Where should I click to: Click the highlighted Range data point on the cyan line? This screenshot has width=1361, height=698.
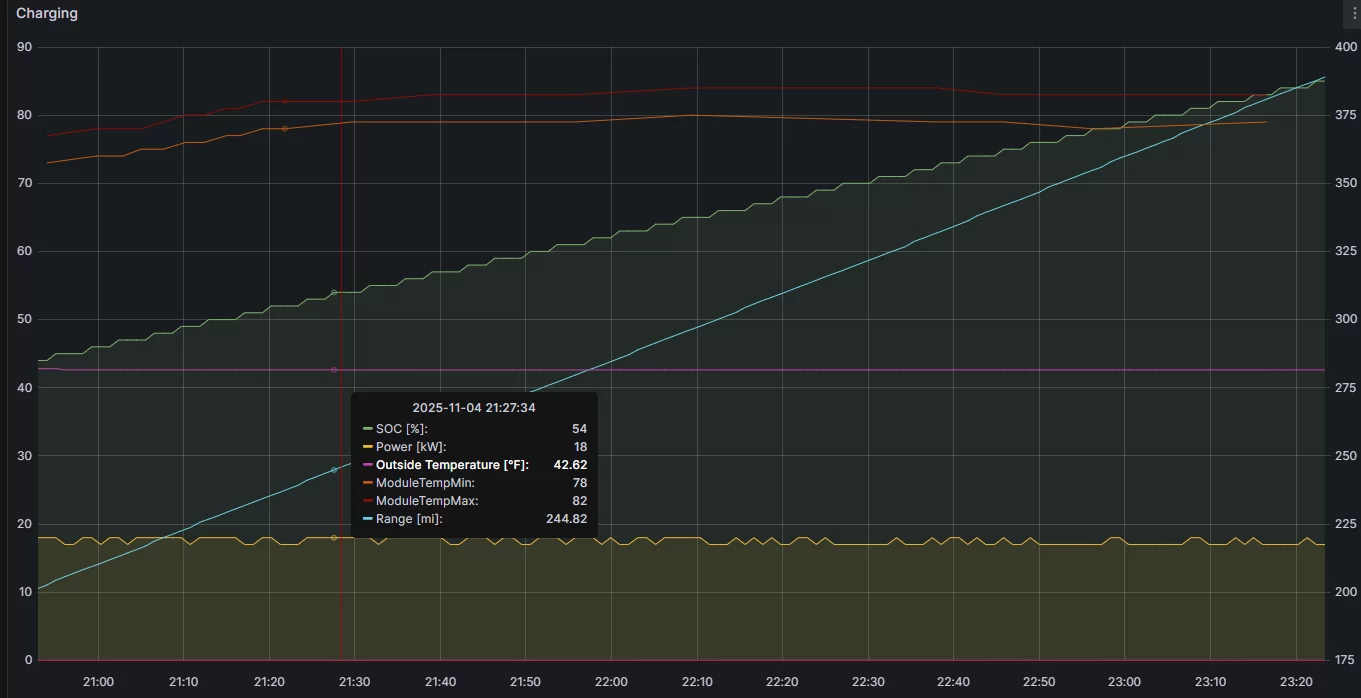334,470
